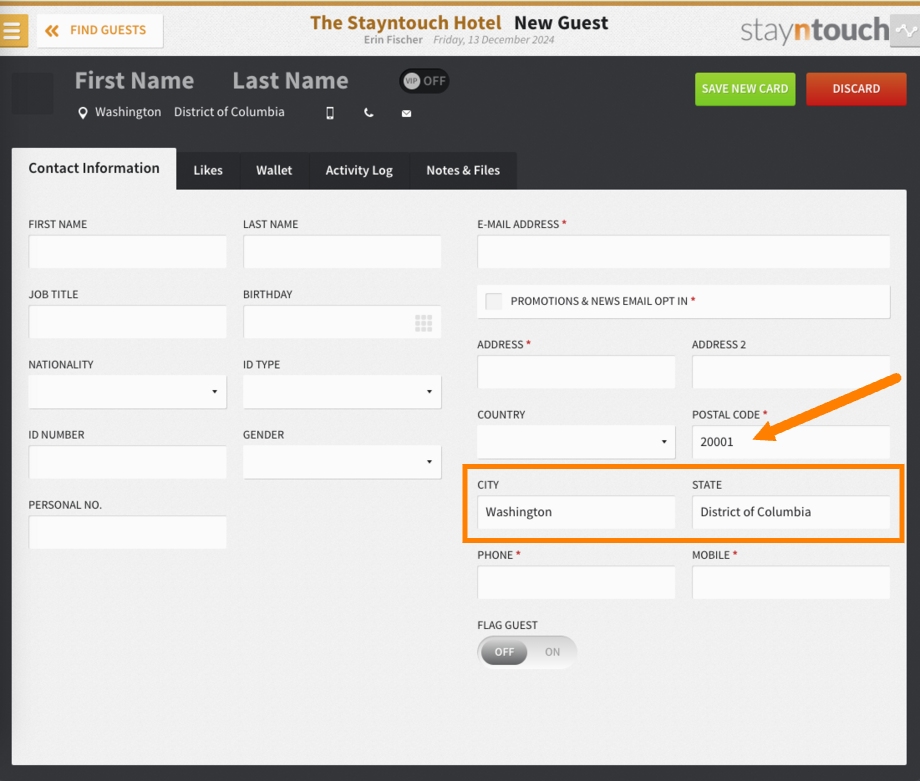Focus the Job Title field

[127, 322]
